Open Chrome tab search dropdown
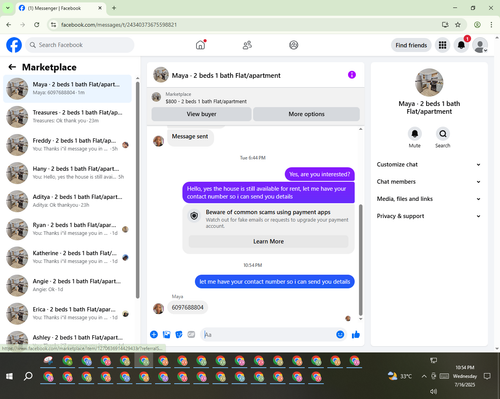 [7, 8]
